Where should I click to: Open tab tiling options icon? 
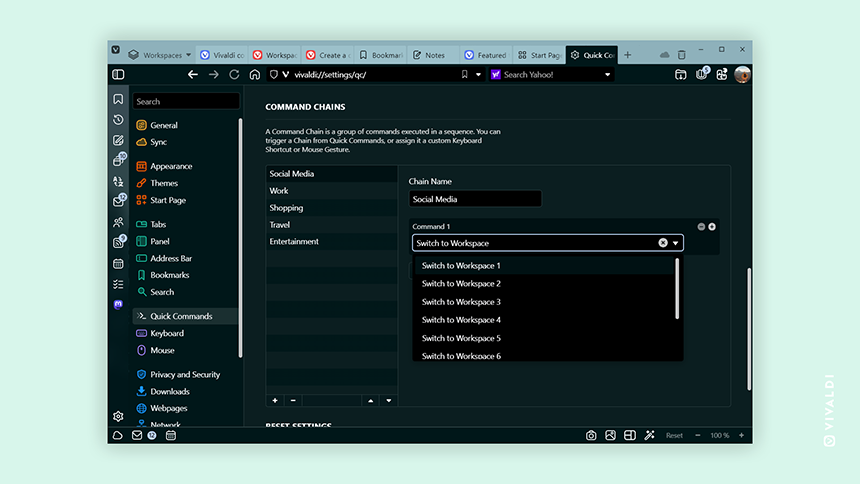point(630,436)
